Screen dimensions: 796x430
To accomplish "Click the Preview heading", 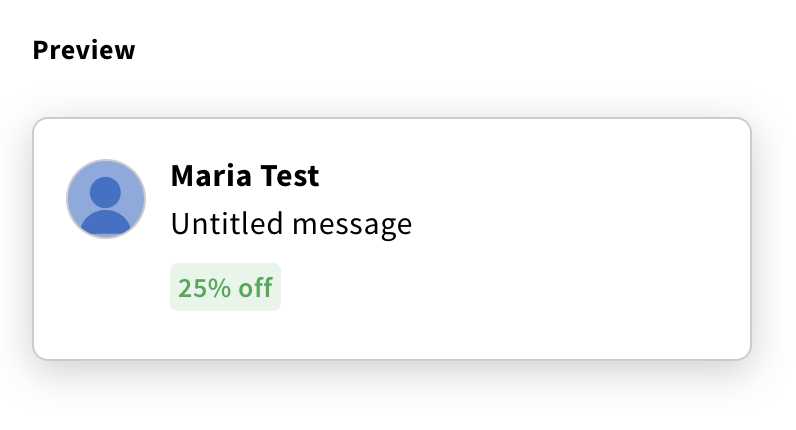I will coord(84,50).
